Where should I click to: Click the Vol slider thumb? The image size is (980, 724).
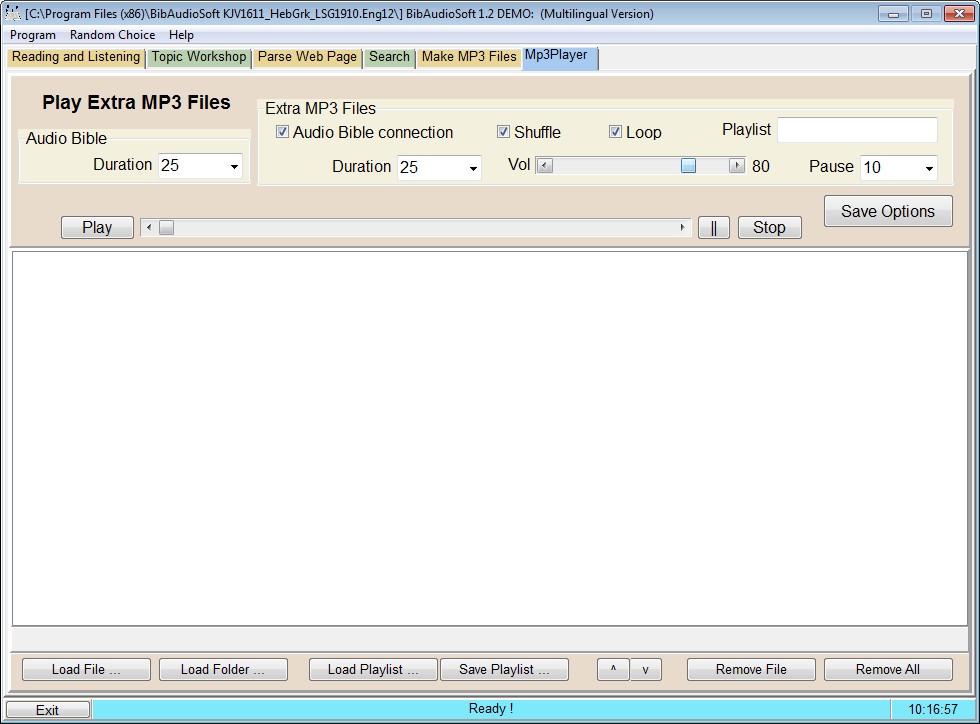[688, 166]
